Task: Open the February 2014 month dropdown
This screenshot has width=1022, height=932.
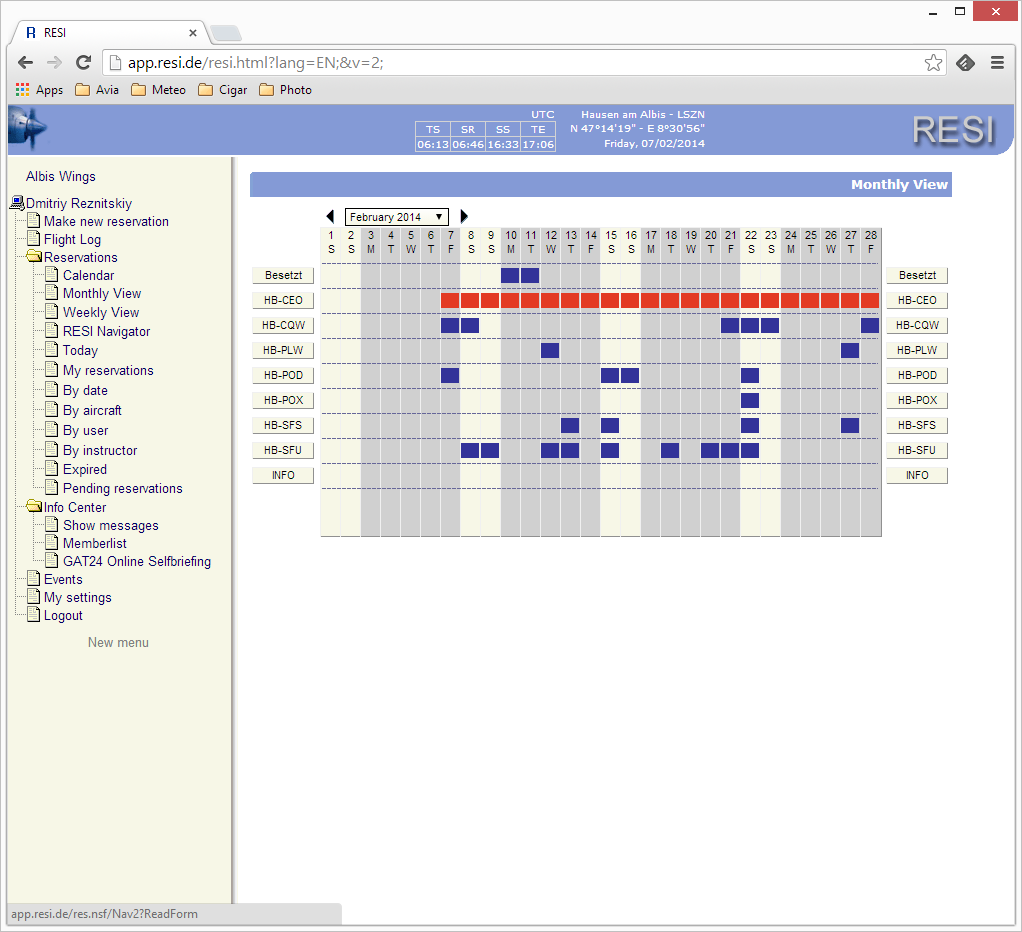Action: (x=397, y=217)
